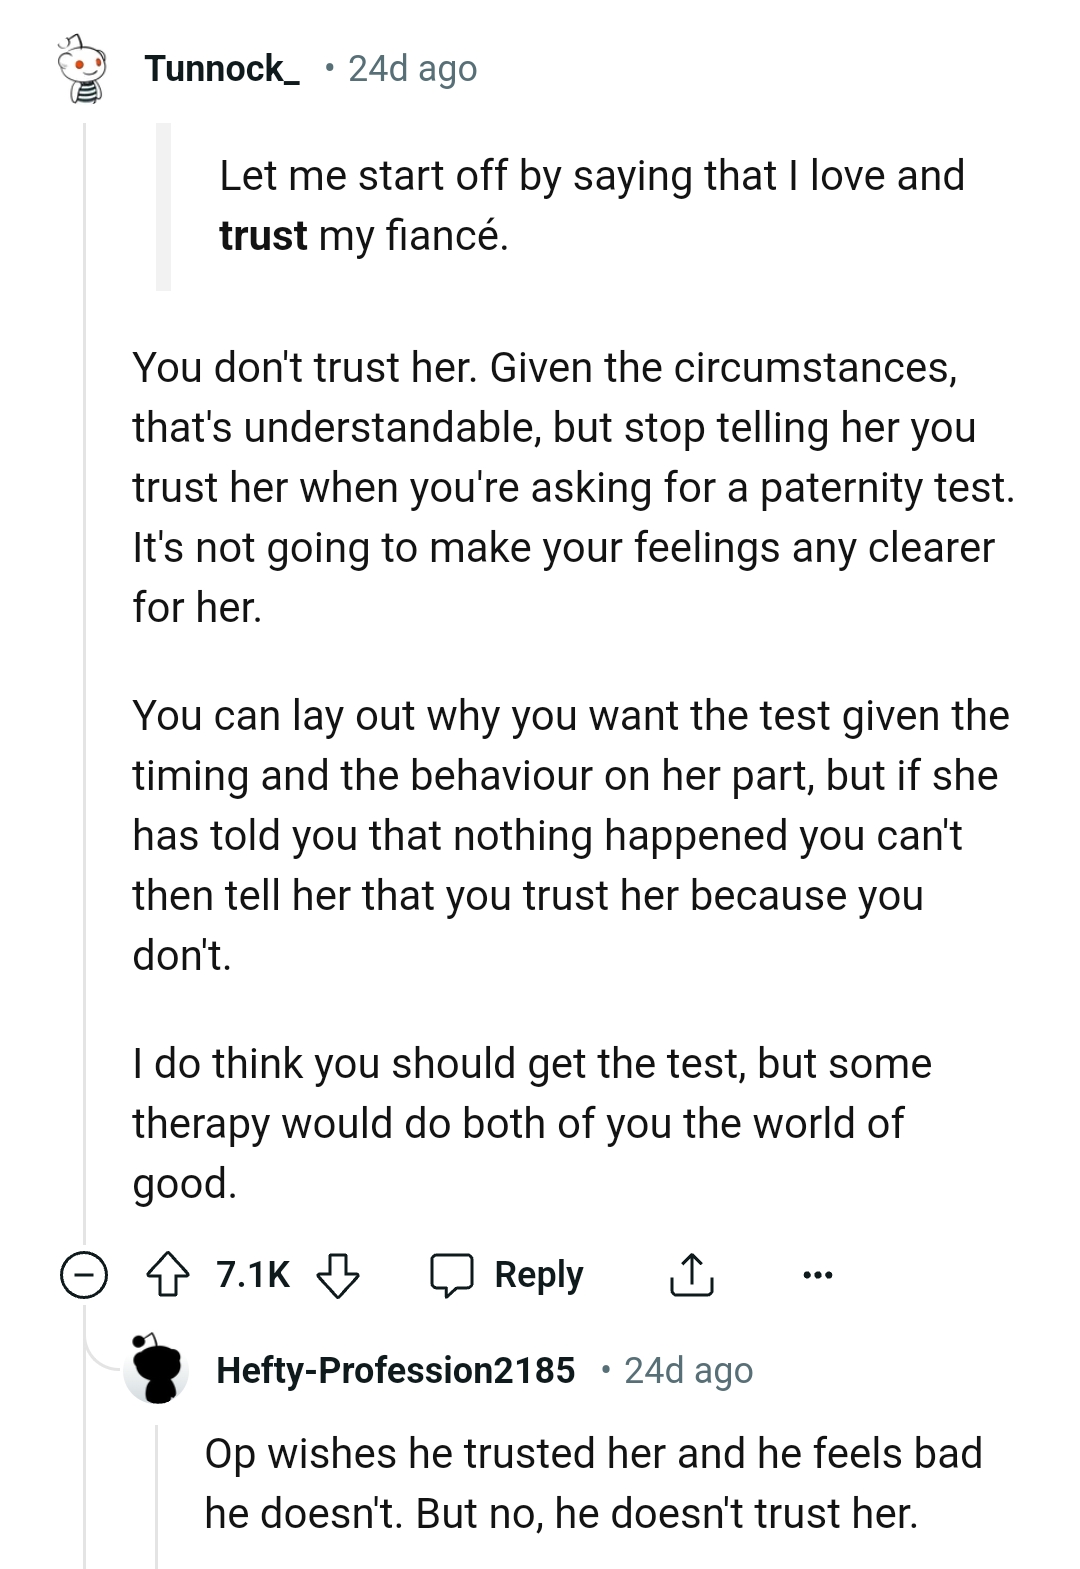
Task: Open Hefty-Profession2185's profile via username
Action: [397, 1372]
